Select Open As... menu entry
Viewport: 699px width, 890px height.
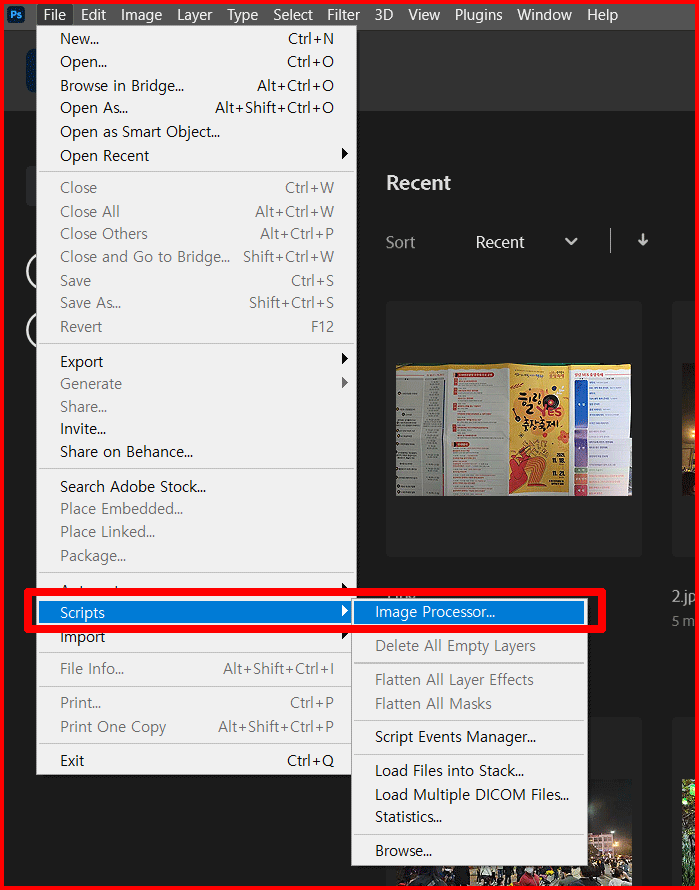point(196,108)
